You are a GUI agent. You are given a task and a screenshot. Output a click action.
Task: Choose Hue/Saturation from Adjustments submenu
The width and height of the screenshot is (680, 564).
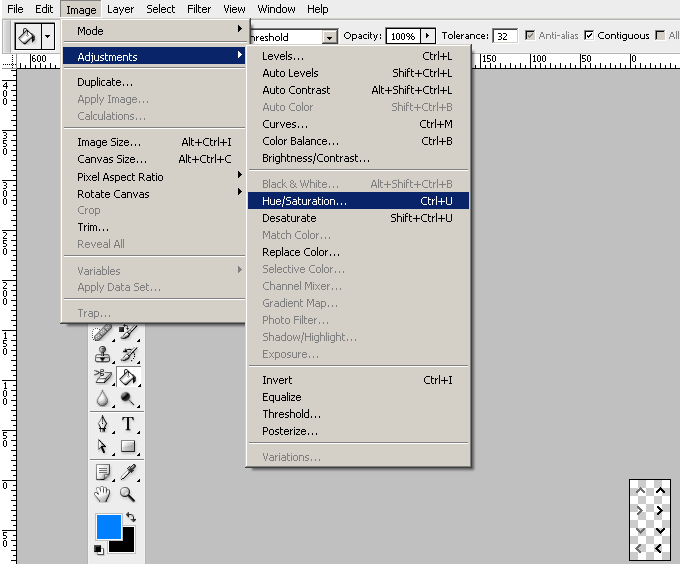click(x=304, y=201)
